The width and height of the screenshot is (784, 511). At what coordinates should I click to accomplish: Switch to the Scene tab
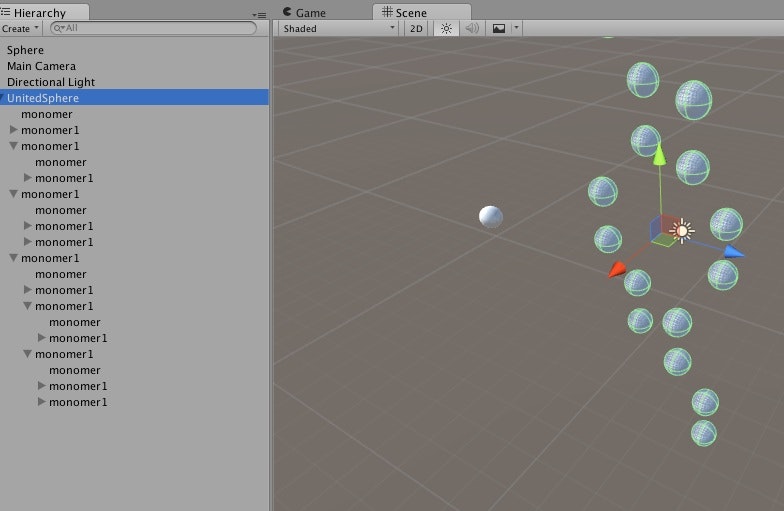point(422,12)
